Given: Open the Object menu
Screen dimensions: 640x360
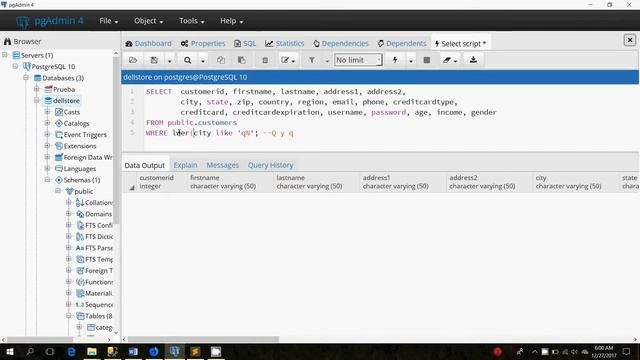Looking at the screenshot, I should point(148,21).
